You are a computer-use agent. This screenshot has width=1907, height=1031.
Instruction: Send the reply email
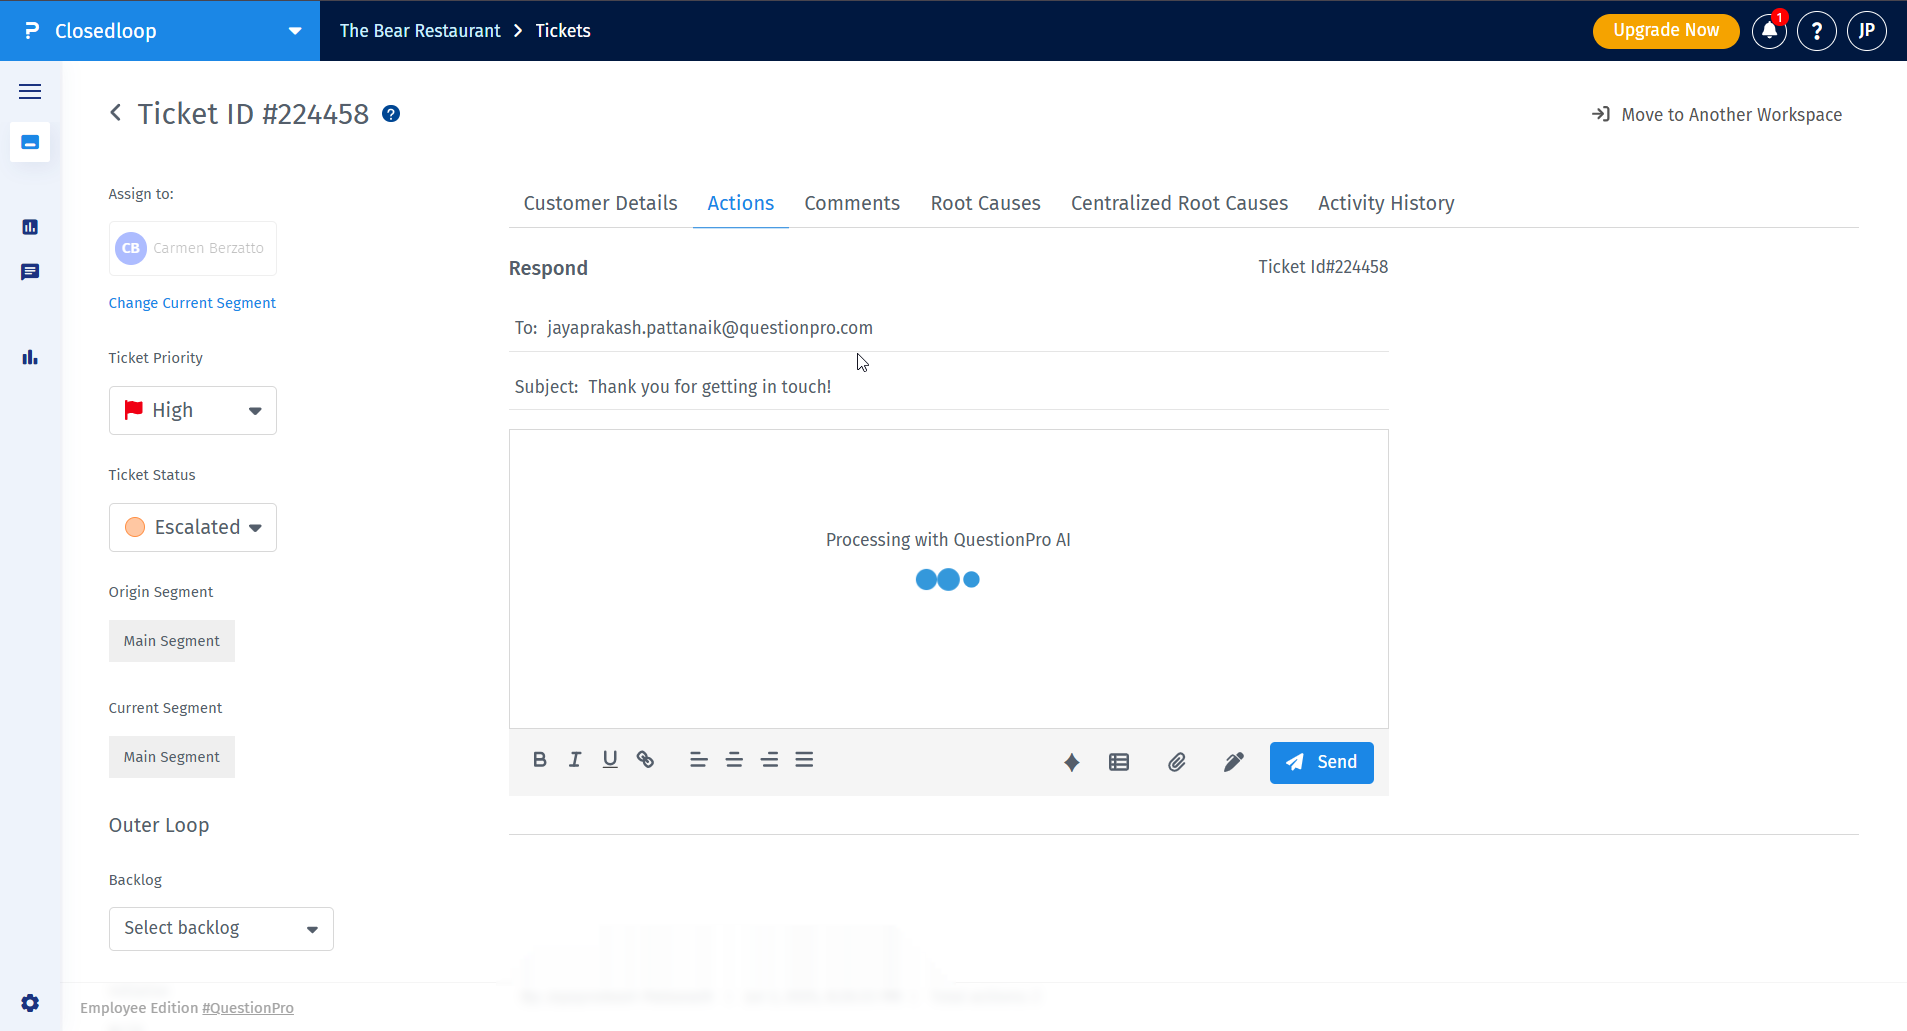(1321, 762)
